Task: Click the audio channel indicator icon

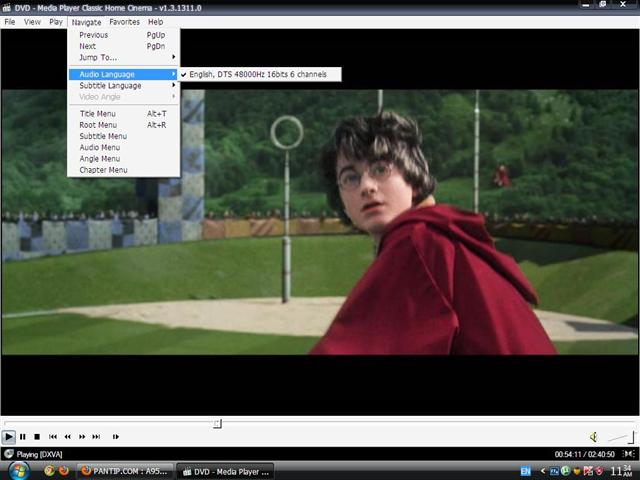Action: click(x=629, y=454)
